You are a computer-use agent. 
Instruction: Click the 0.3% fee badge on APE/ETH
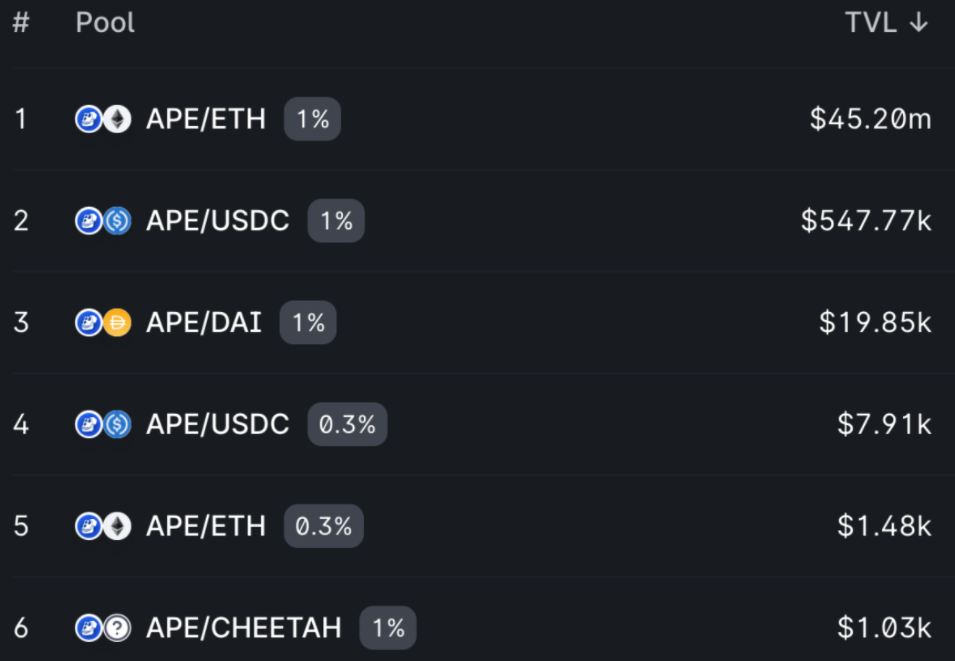[323, 526]
